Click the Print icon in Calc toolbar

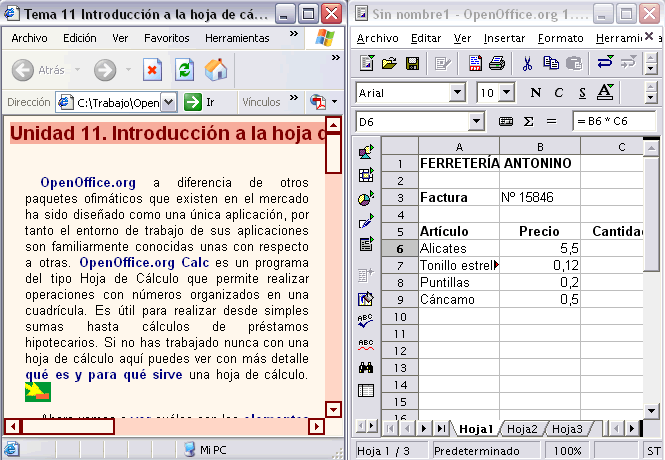click(496, 64)
